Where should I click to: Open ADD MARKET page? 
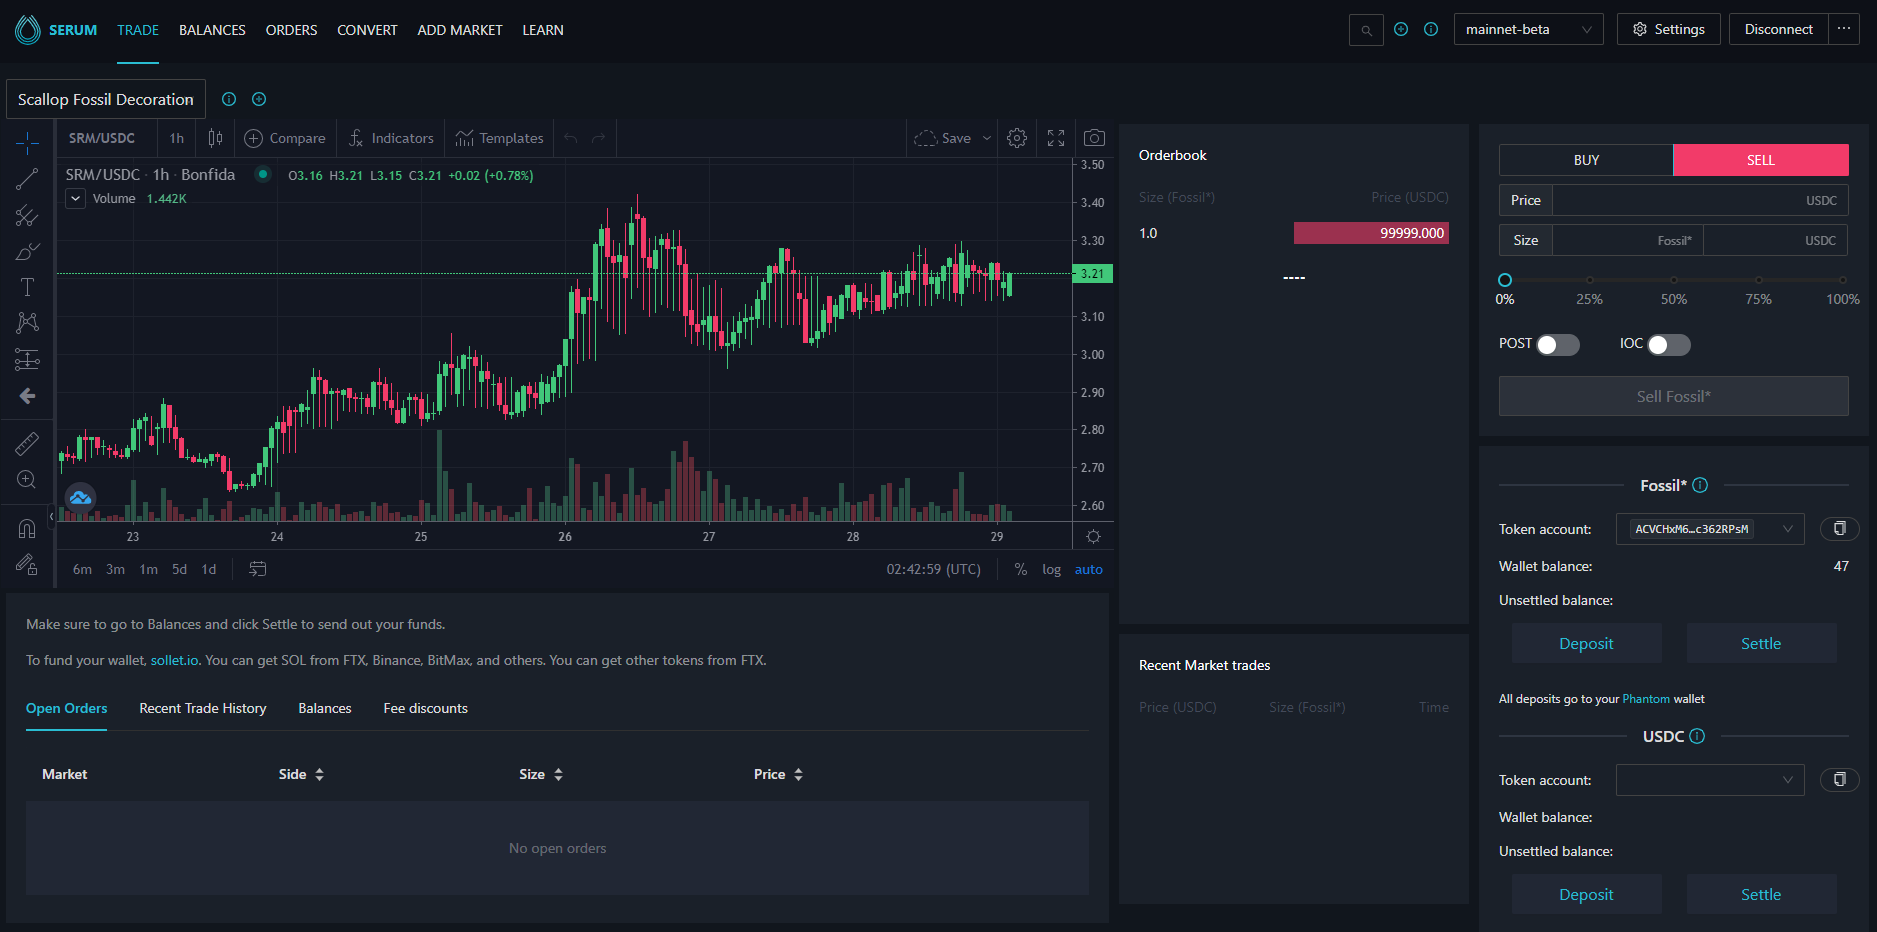(460, 30)
